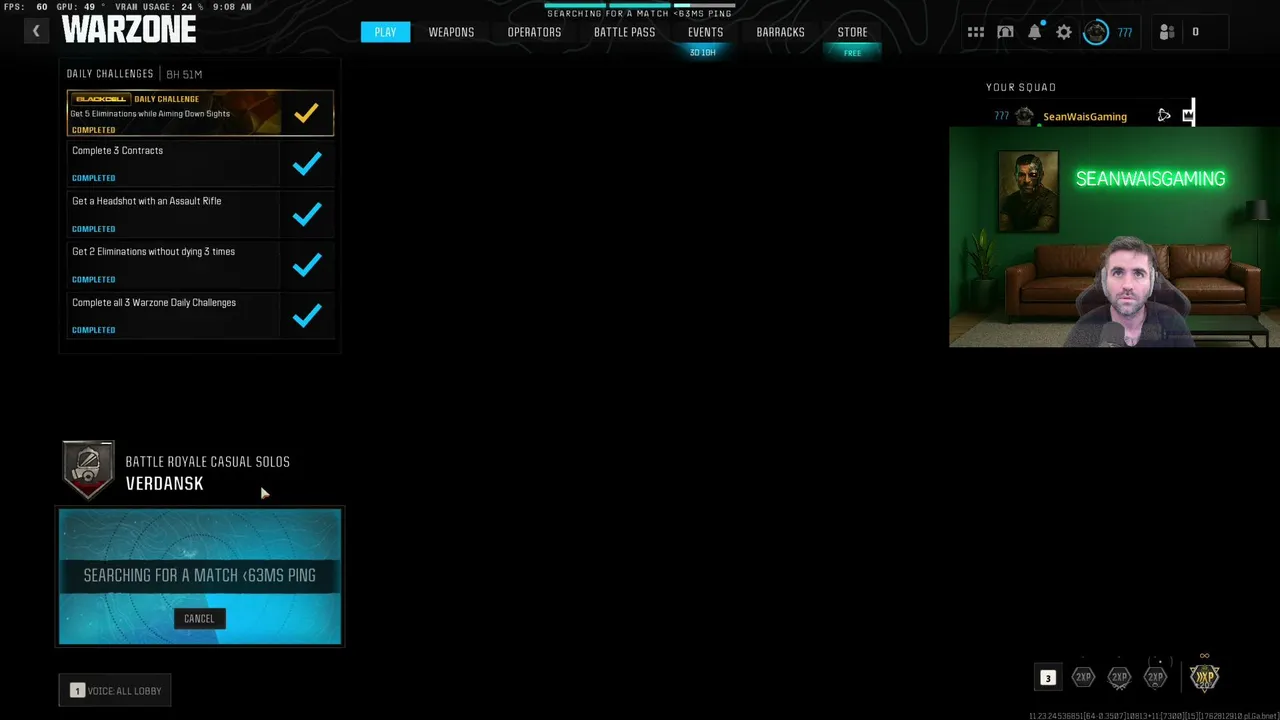Click the Warzone logo
Image resolution: width=1280 pixels, height=720 pixels.
click(x=129, y=30)
